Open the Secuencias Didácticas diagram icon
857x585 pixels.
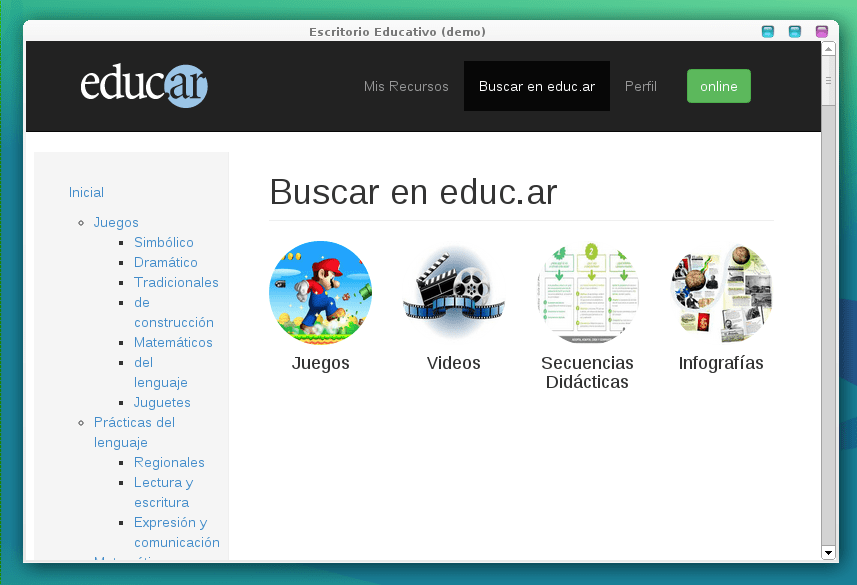pyautogui.click(x=587, y=292)
